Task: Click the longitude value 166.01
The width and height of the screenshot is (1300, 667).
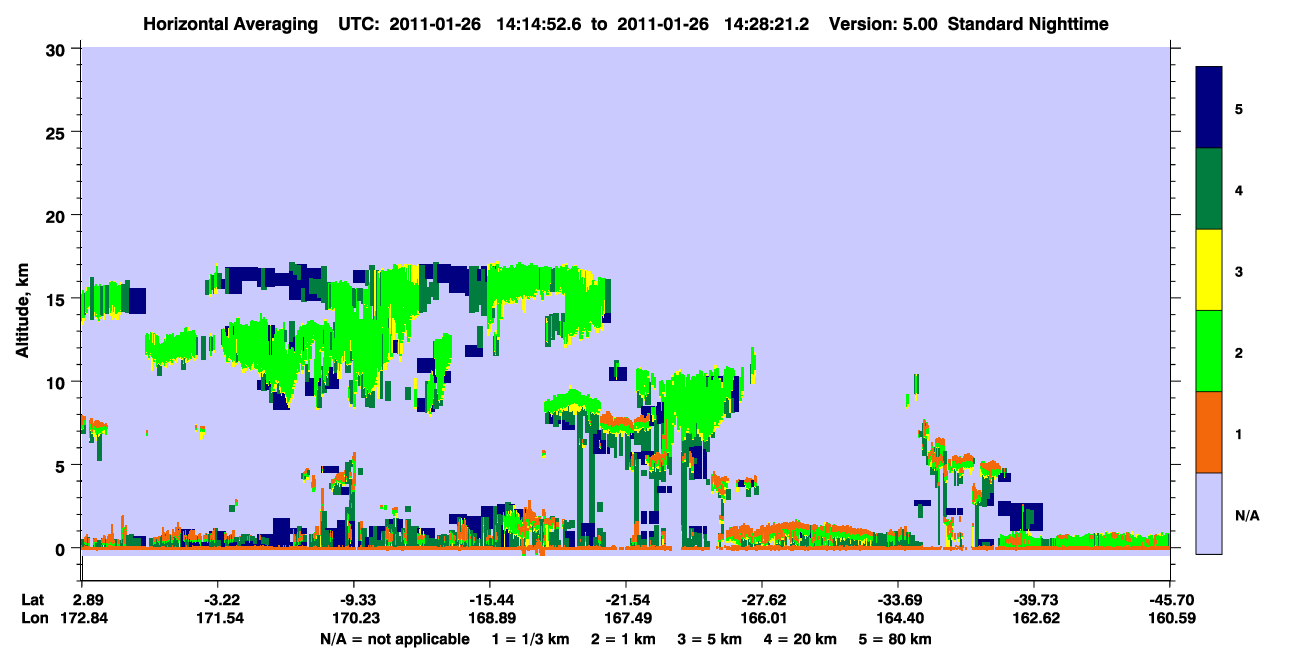Action: [762, 619]
